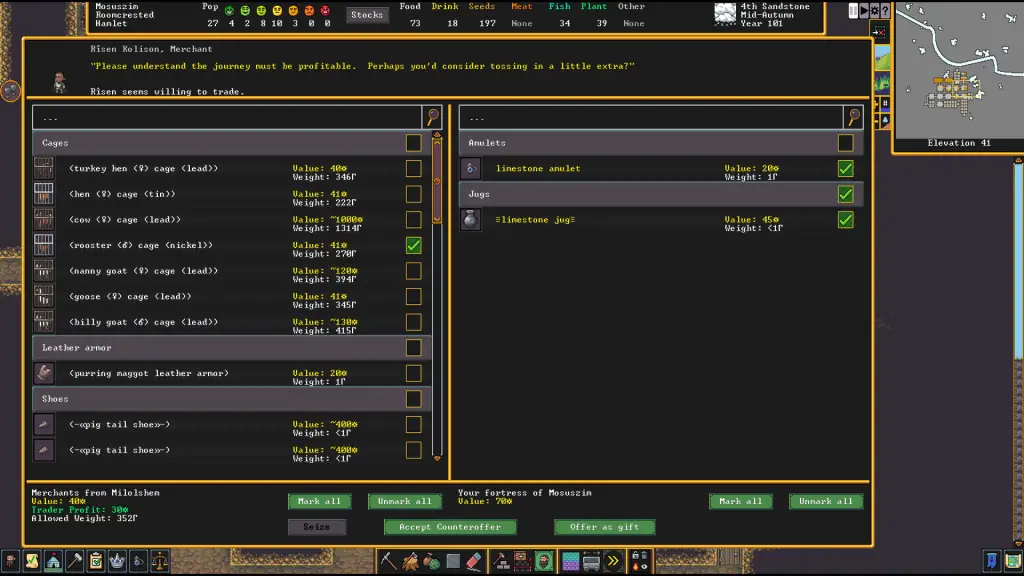Open the item designations icon cluster
The width and height of the screenshot is (1024, 576).
[639, 561]
